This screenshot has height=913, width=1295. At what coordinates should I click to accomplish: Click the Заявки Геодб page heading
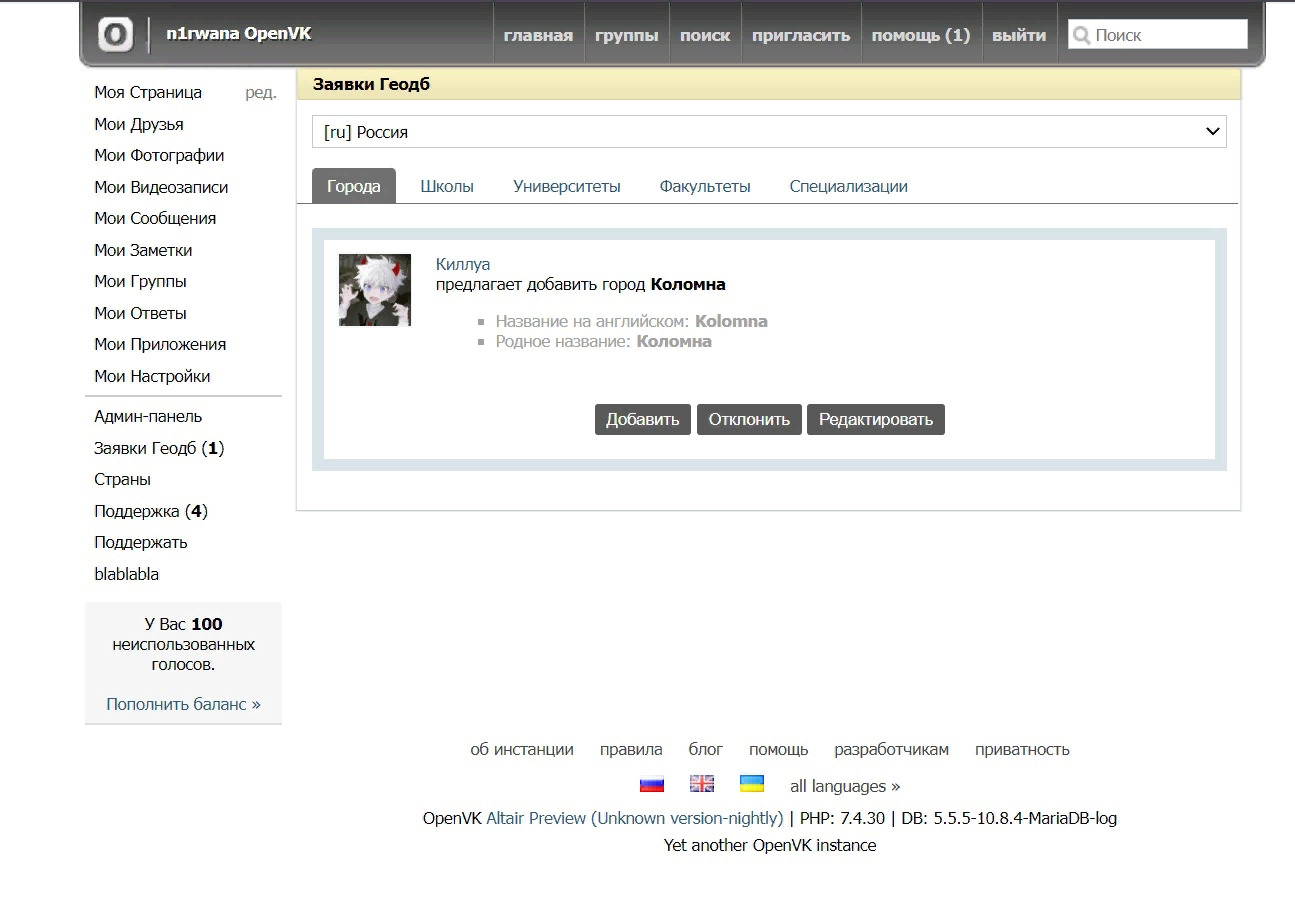pyautogui.click(x=371, y=85)
